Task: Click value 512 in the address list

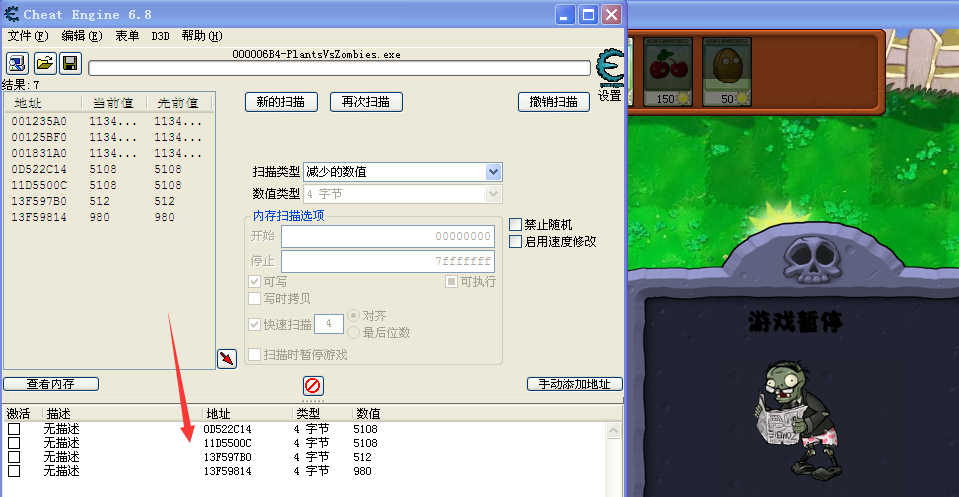Action: tap(362, 457)
